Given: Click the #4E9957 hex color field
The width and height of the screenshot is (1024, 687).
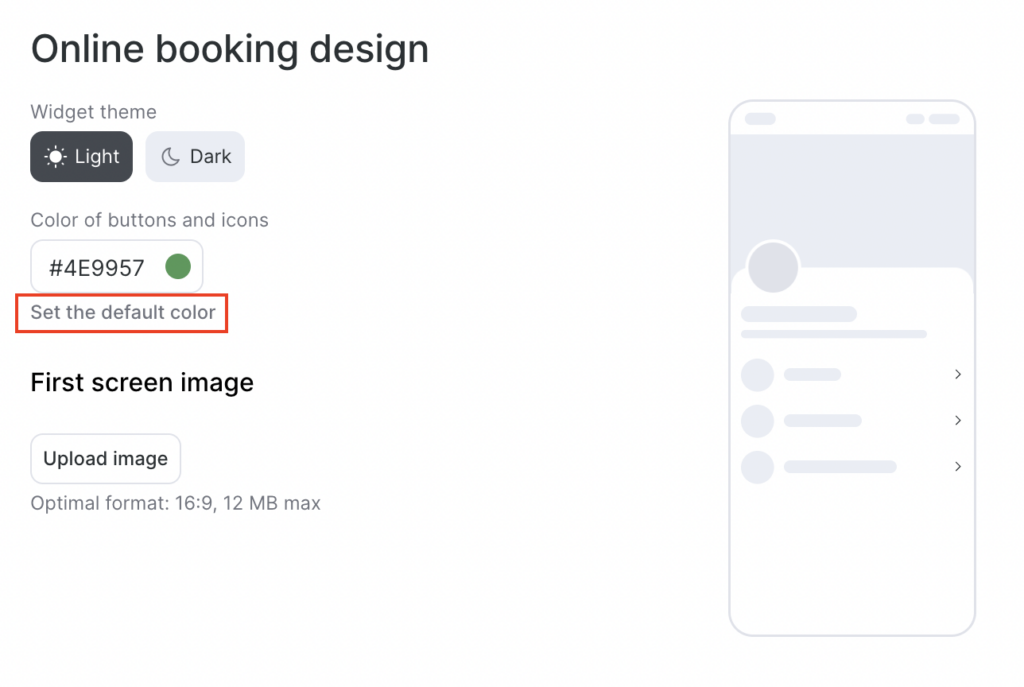Looking at the screenshot, I should coord(97,267).
